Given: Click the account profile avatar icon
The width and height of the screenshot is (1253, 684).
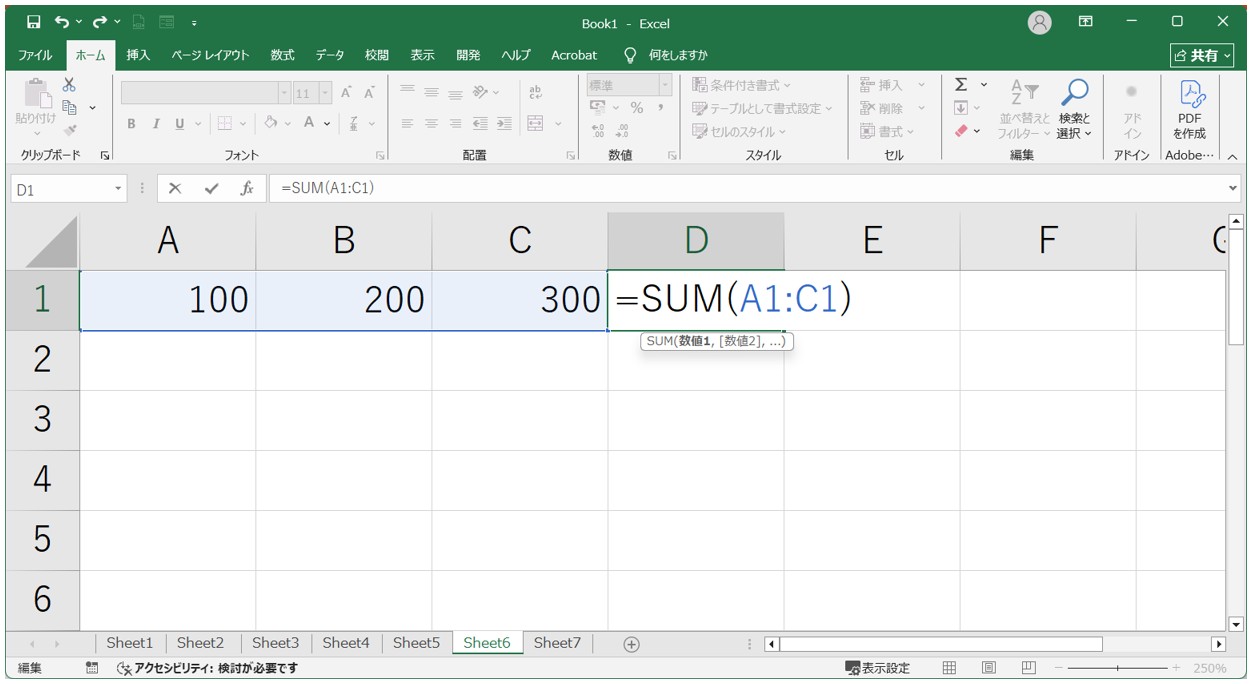Looking at the screenshot, I should click(x=1040, y=23).
